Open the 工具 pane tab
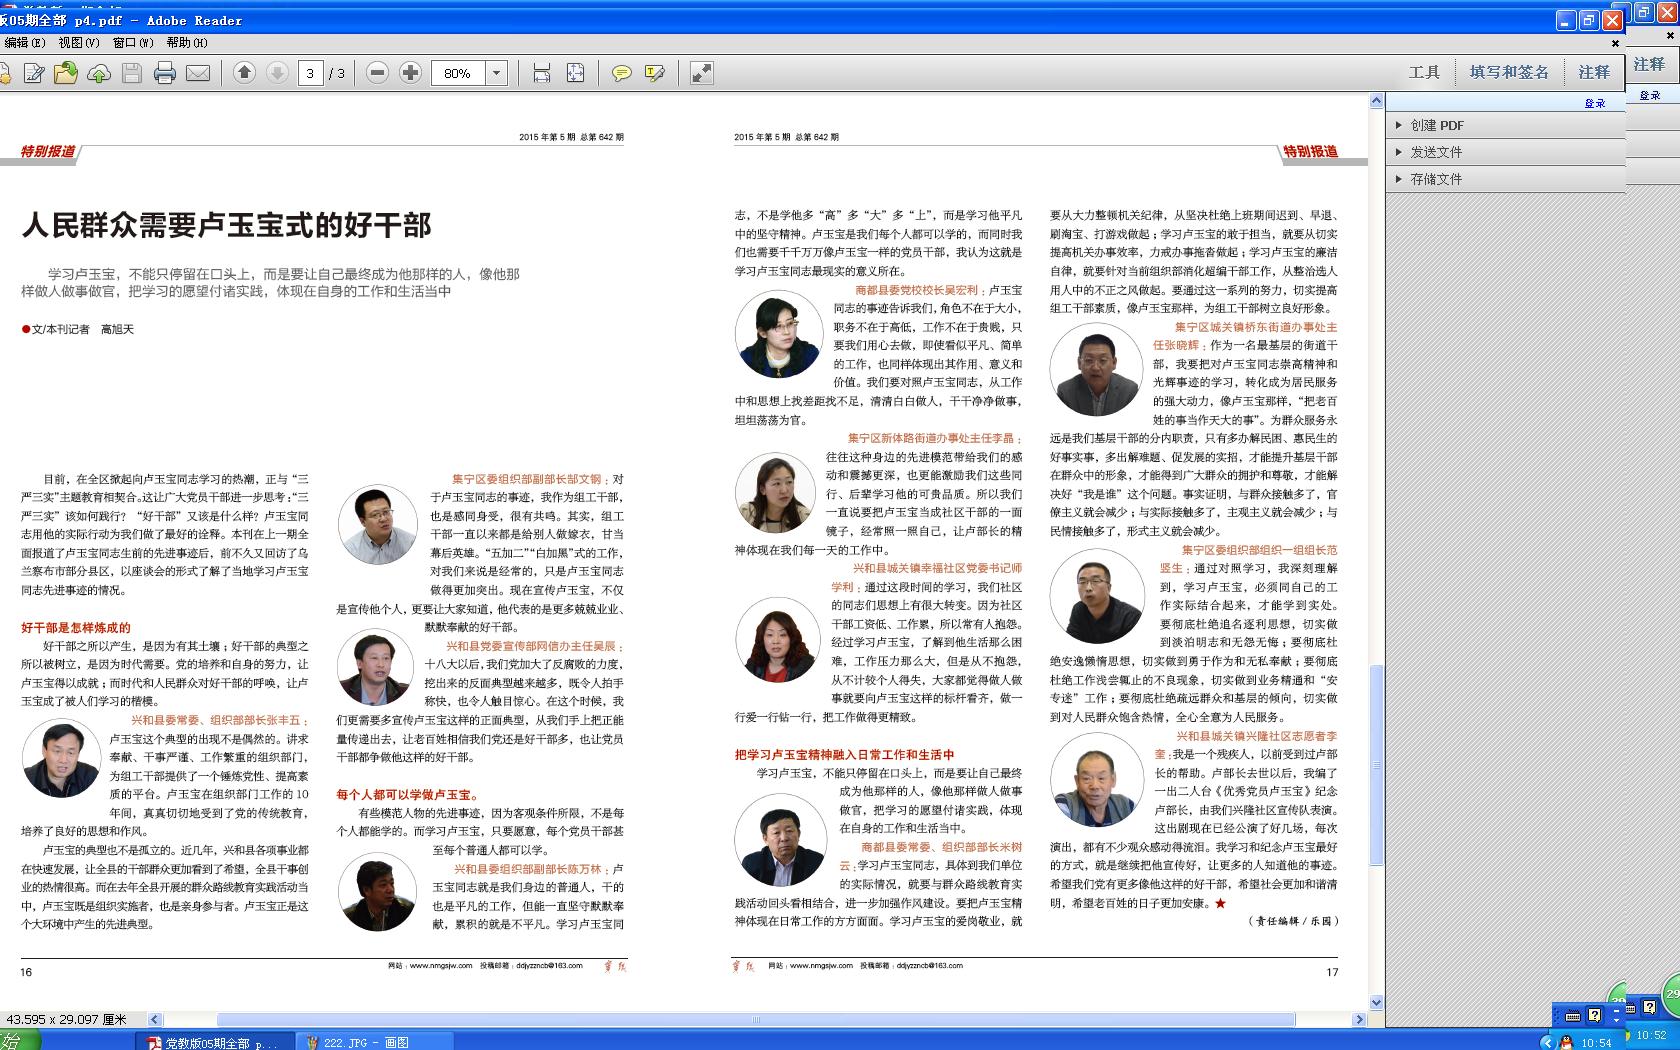 (1424, 72)
